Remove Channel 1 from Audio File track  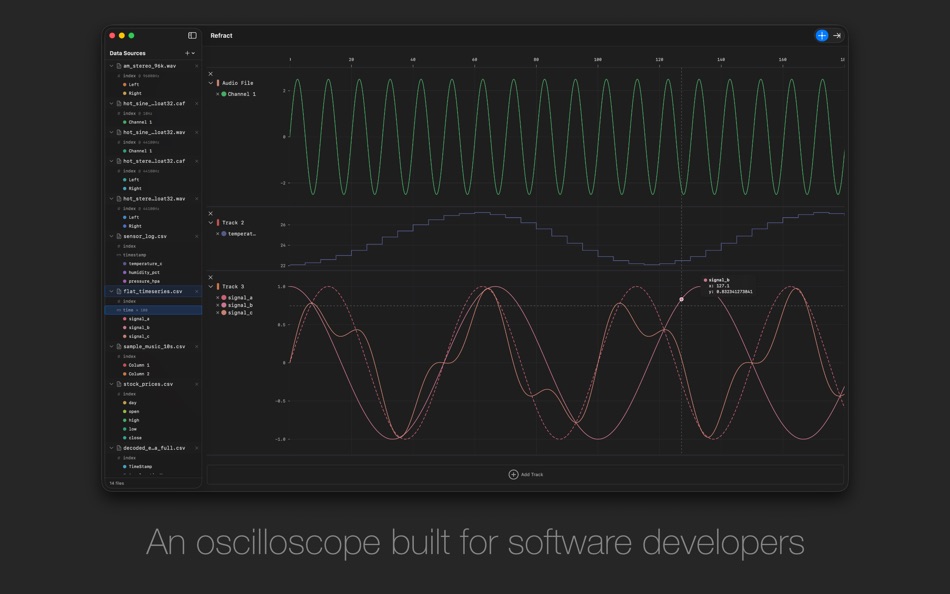(x=218, y=94)
